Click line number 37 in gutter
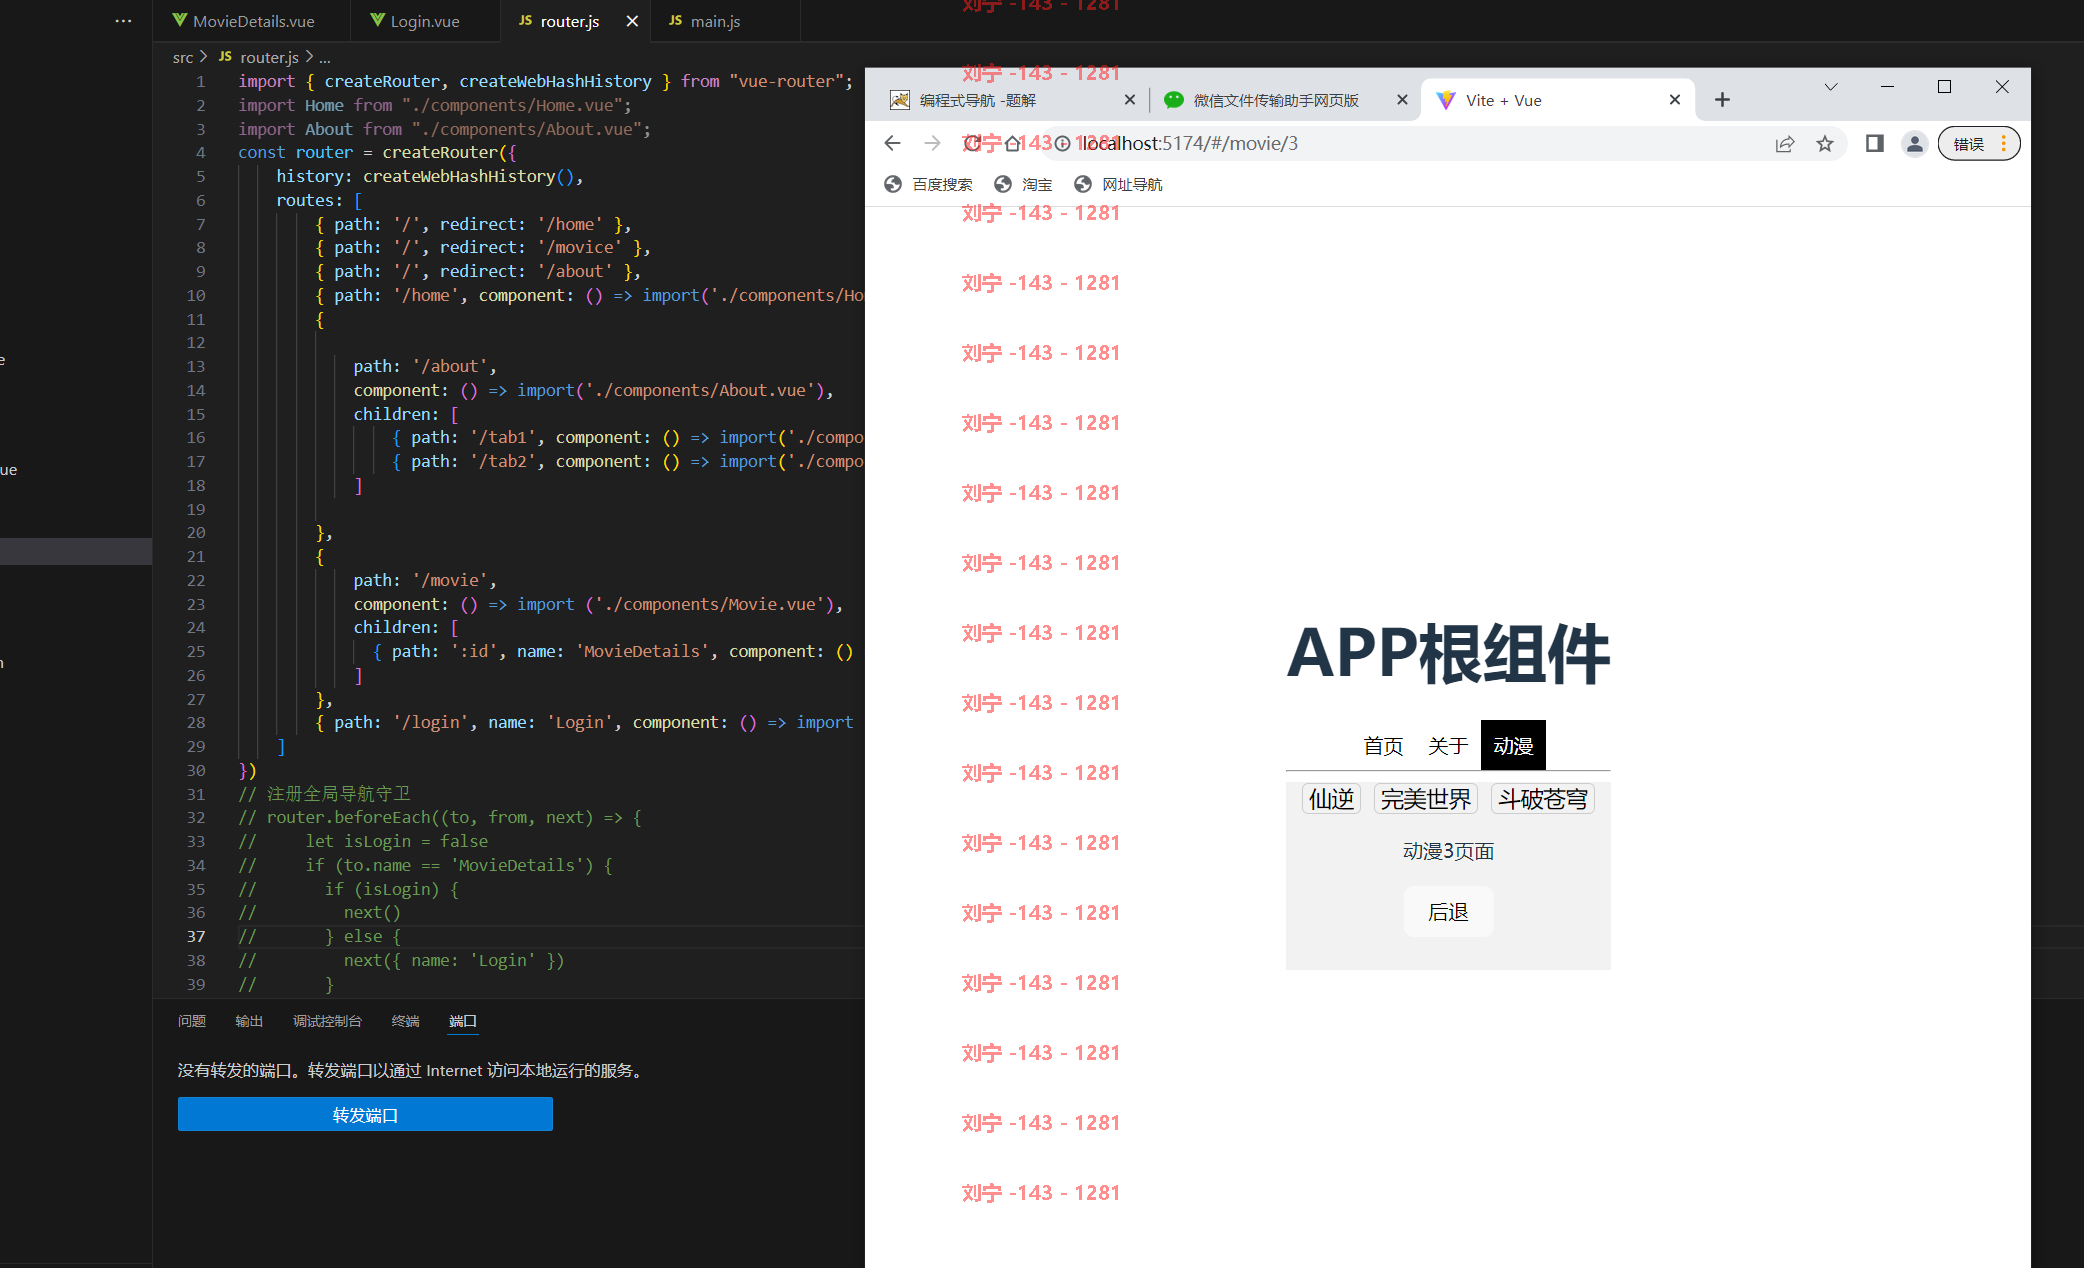Screen dimensions: 2084x1268 click(196, 936)
